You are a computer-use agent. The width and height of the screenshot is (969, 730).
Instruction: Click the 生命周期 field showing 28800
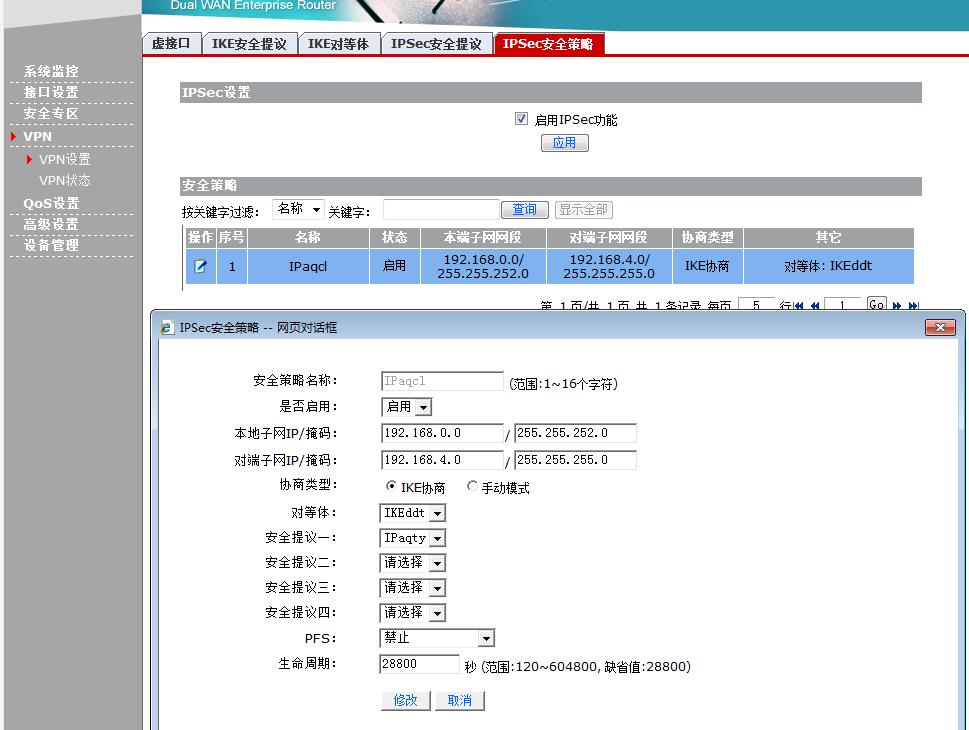pos(419,664)
